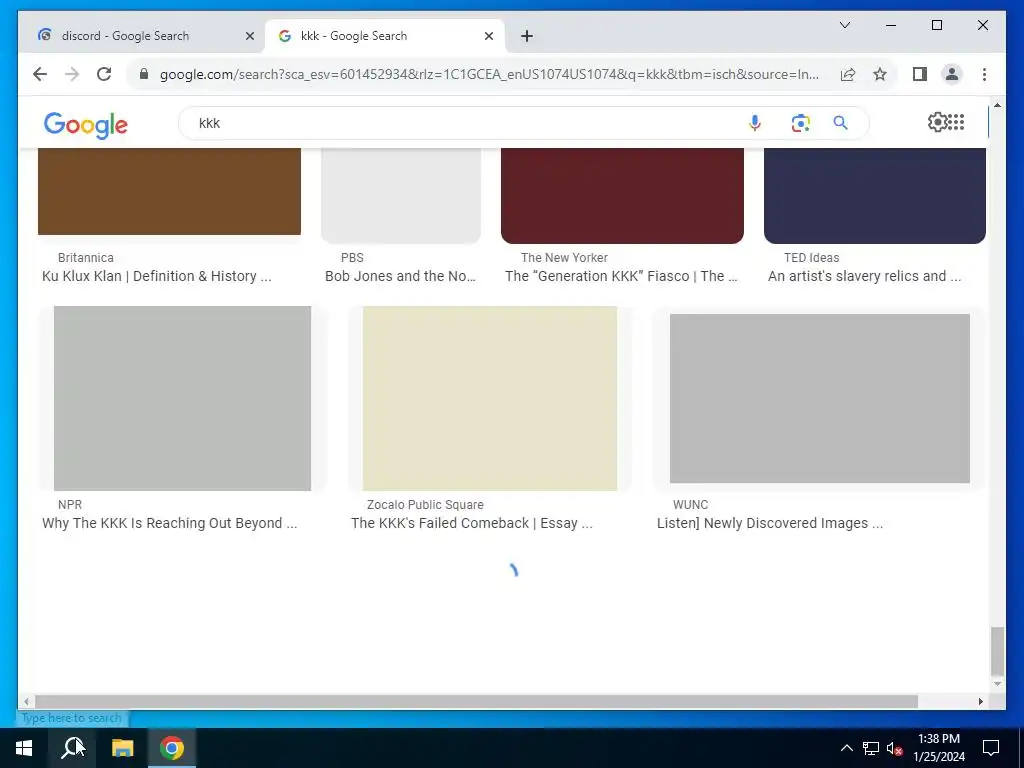The width and height of the screenshot is (1024, 768).
Task: Open the Bob Jones and the No... link
Action: click(400, 276)
